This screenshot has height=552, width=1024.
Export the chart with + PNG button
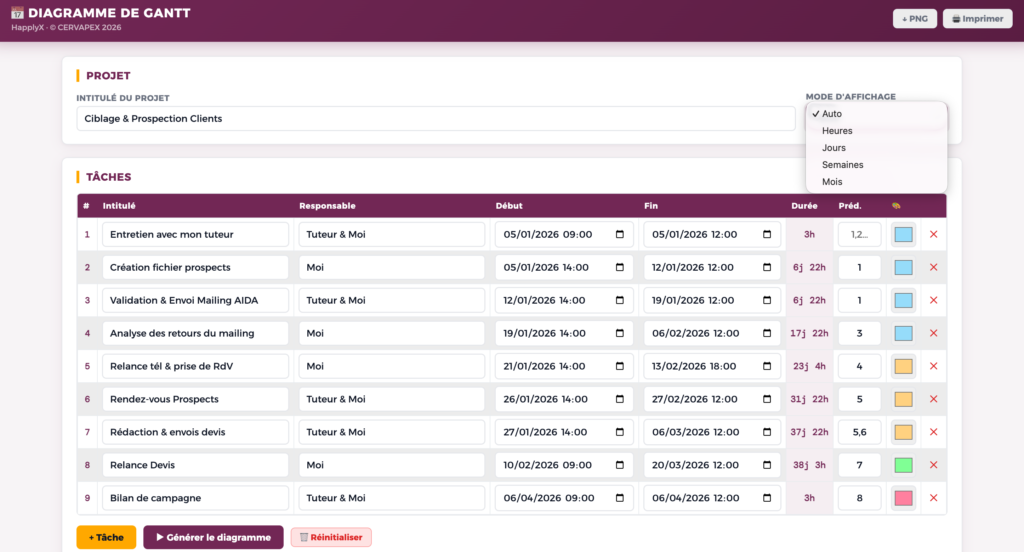coord(914,19)
